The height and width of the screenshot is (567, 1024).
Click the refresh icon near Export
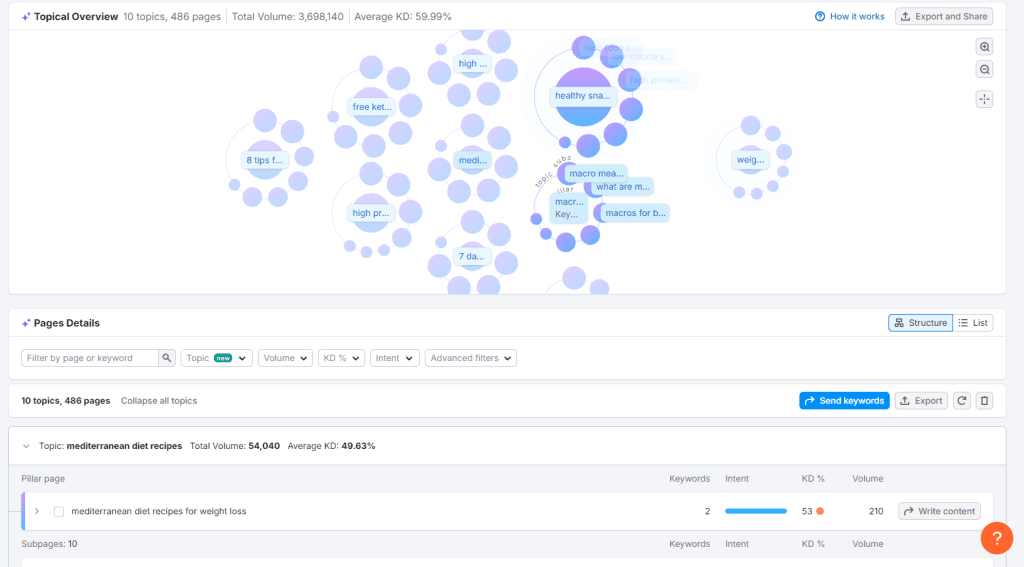tap(961, 400)
